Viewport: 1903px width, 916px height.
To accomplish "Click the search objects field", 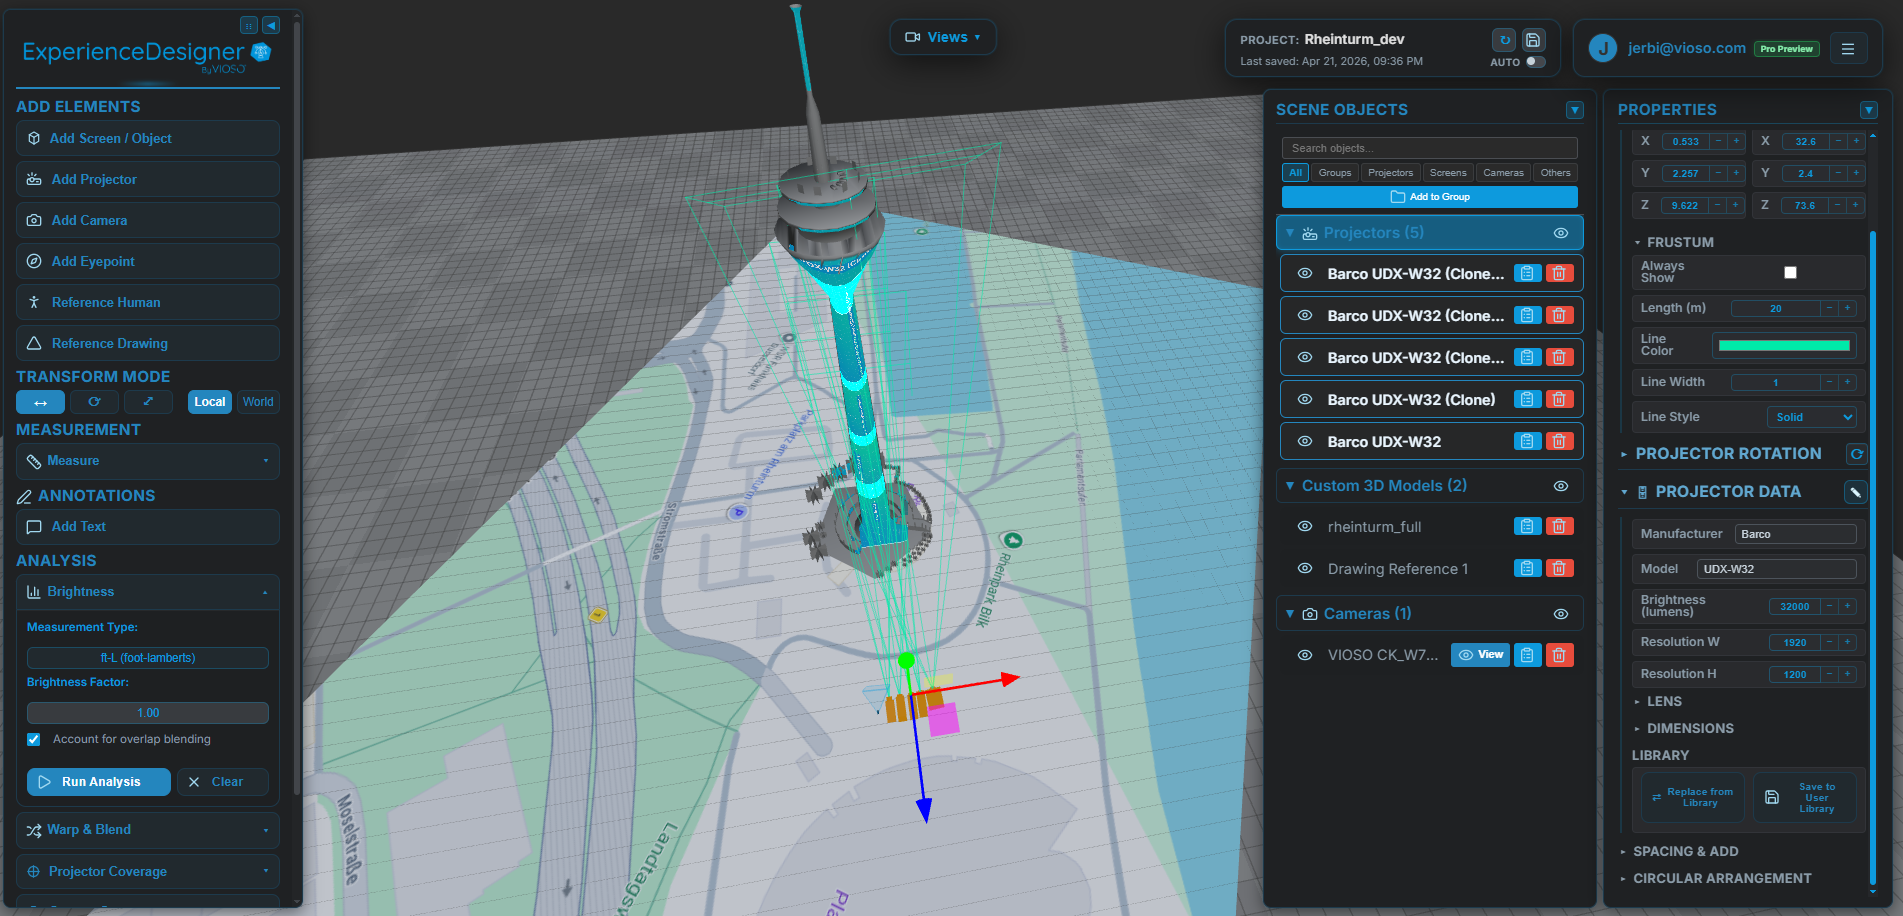I will (1428, 147).
